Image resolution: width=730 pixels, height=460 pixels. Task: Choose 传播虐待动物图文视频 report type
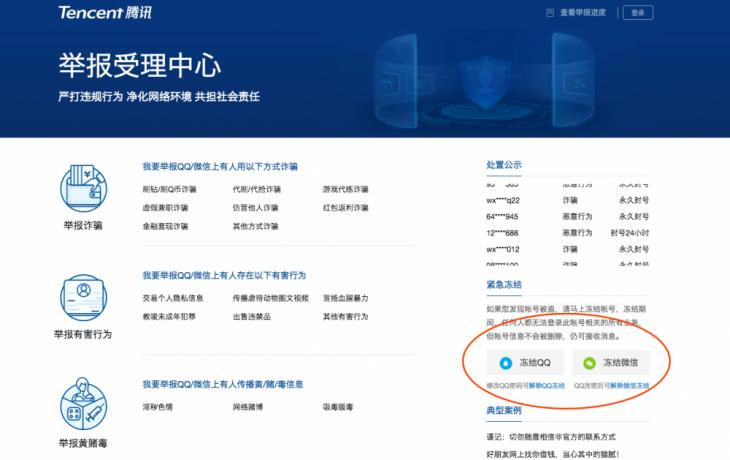point(270,298)
